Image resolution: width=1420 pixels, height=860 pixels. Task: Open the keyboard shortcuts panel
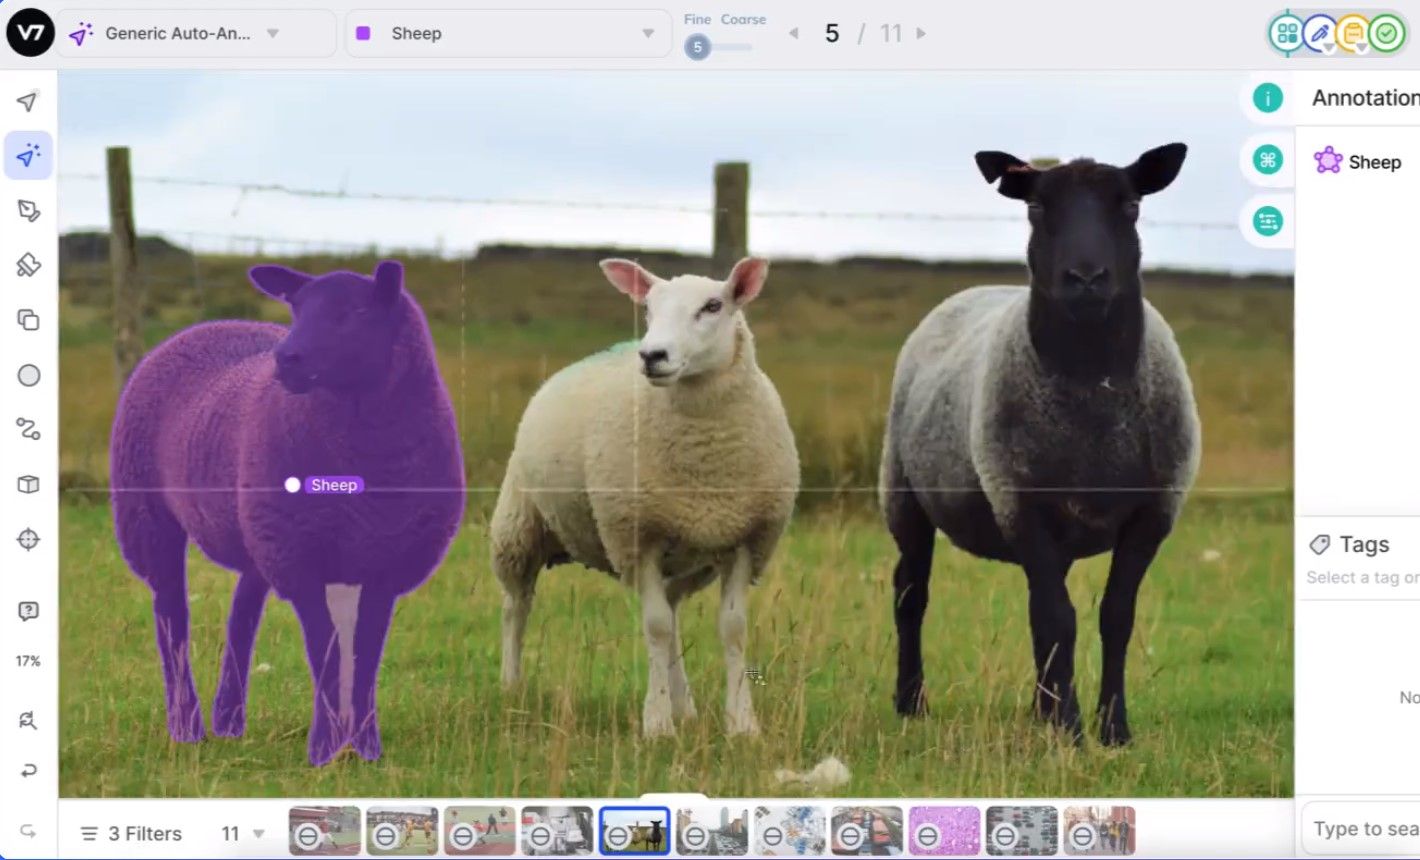coord(1267,159)
